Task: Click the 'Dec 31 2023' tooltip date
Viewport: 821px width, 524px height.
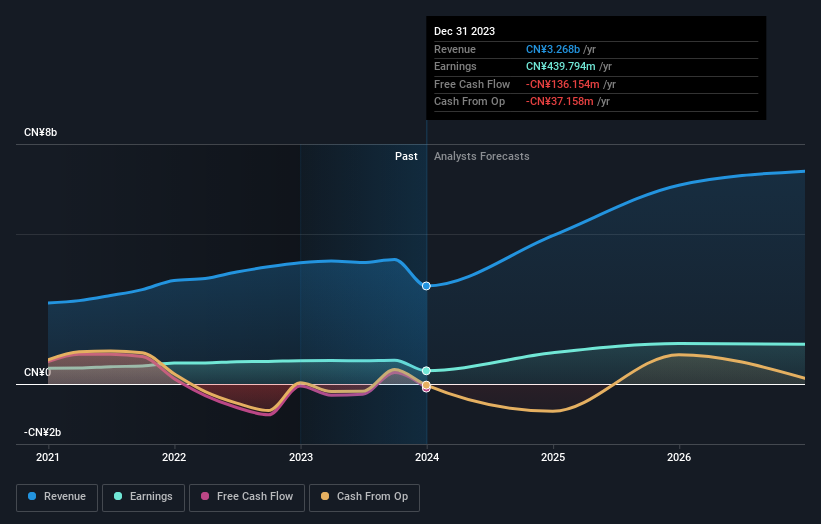Action: [x=464, y=31]
